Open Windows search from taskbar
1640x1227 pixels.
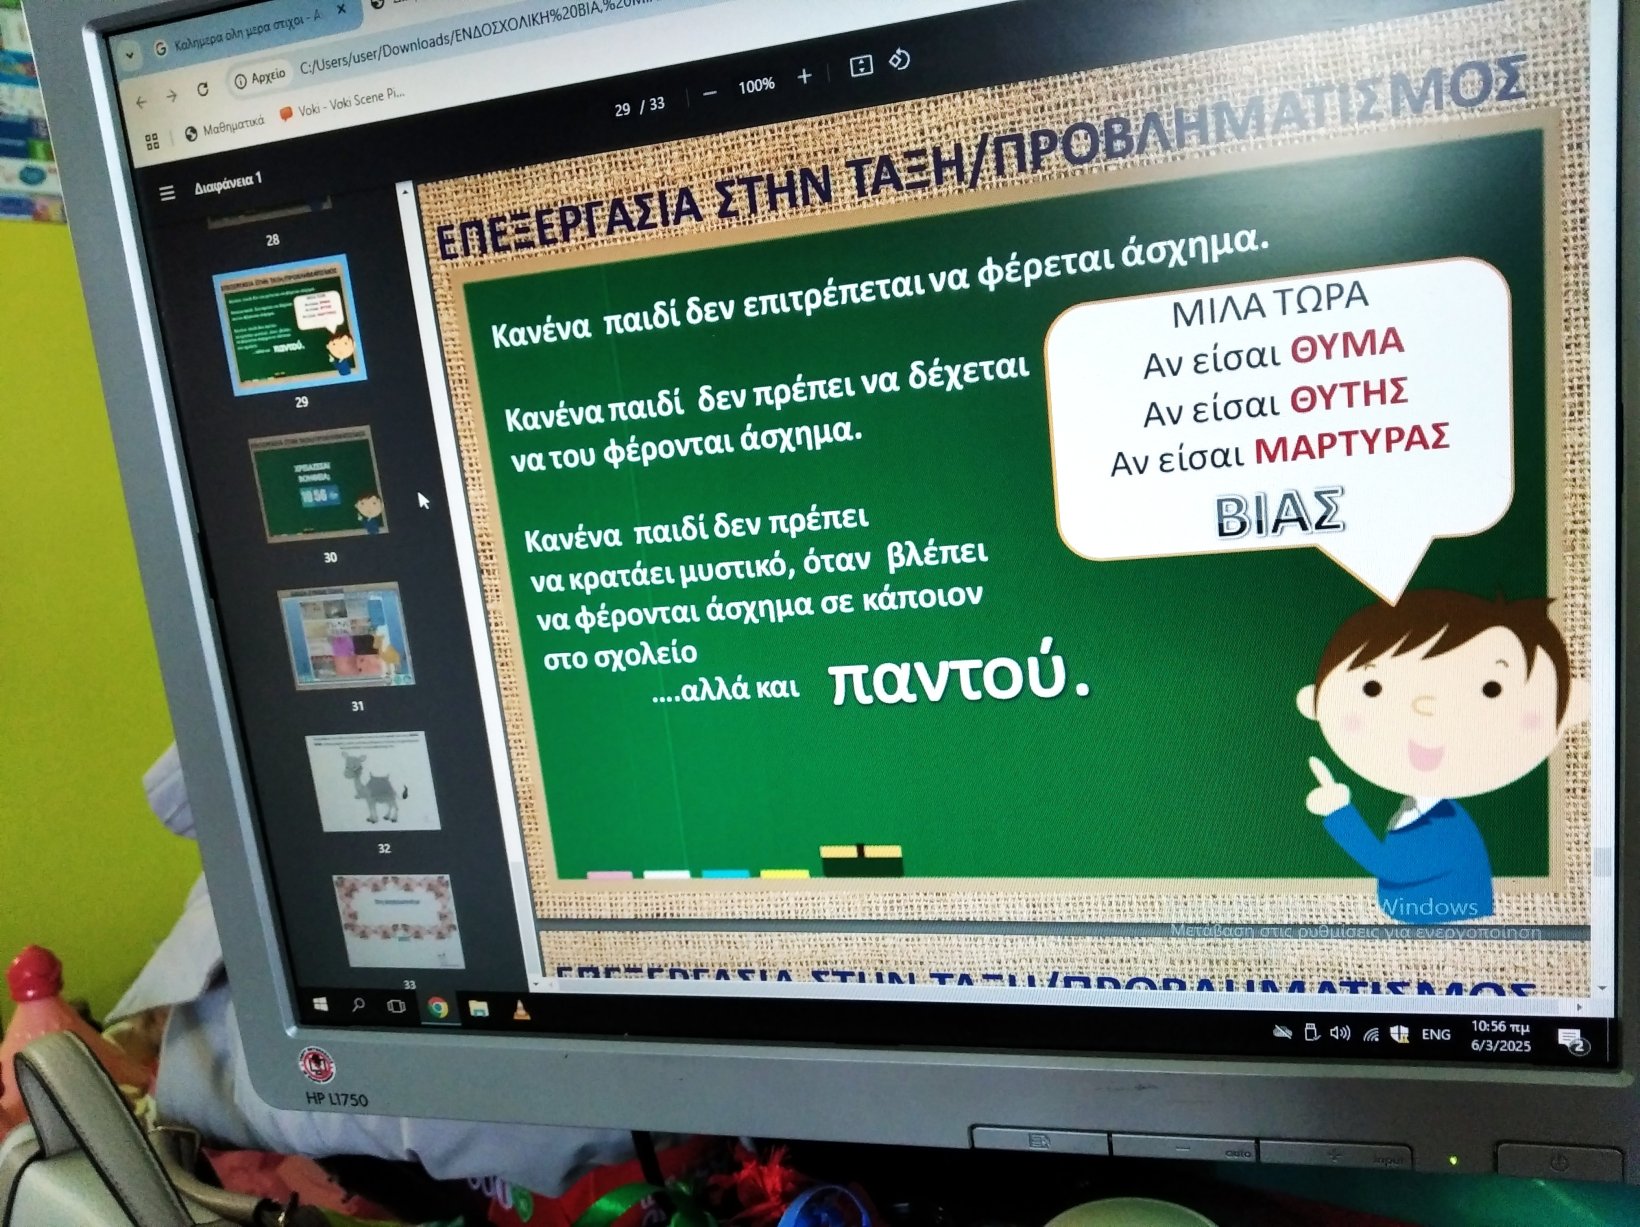point(358,1005)
